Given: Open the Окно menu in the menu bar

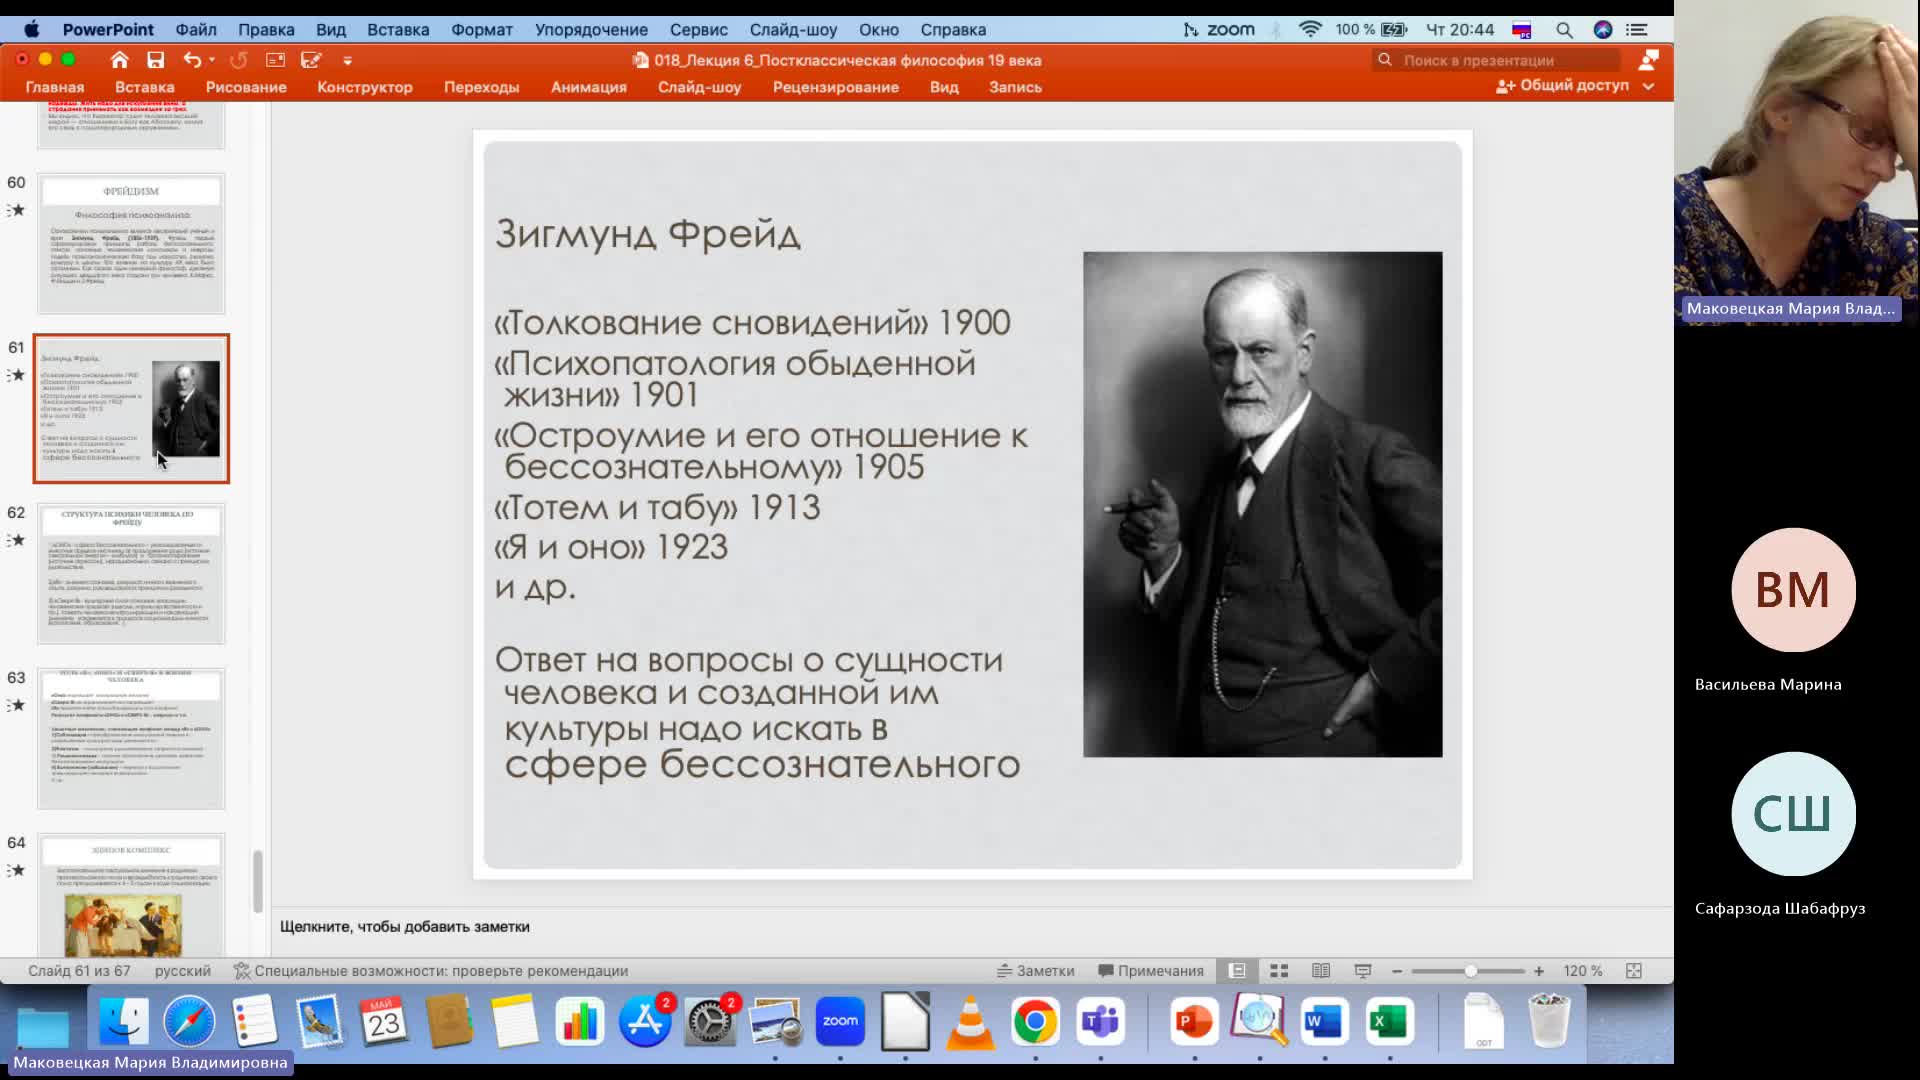Looking at the screenshot, I should pyautogui.click(x=879, y=29).
